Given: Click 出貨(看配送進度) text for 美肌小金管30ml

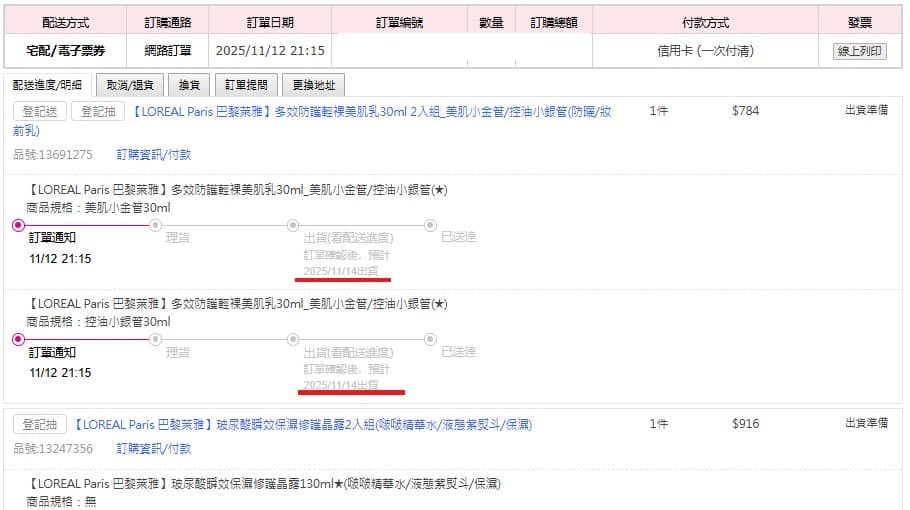Looking at the screenshot, I should point(348,237).
